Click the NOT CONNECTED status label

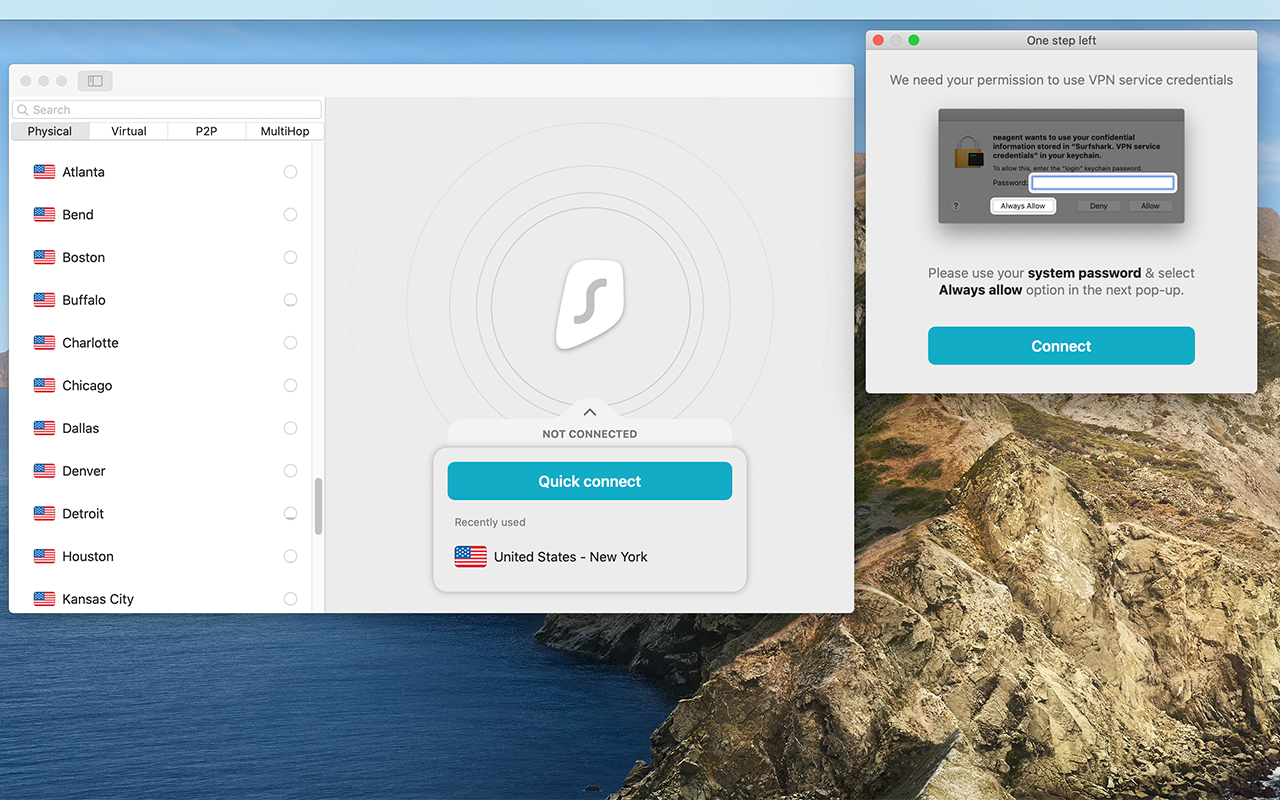coord(590,434)
